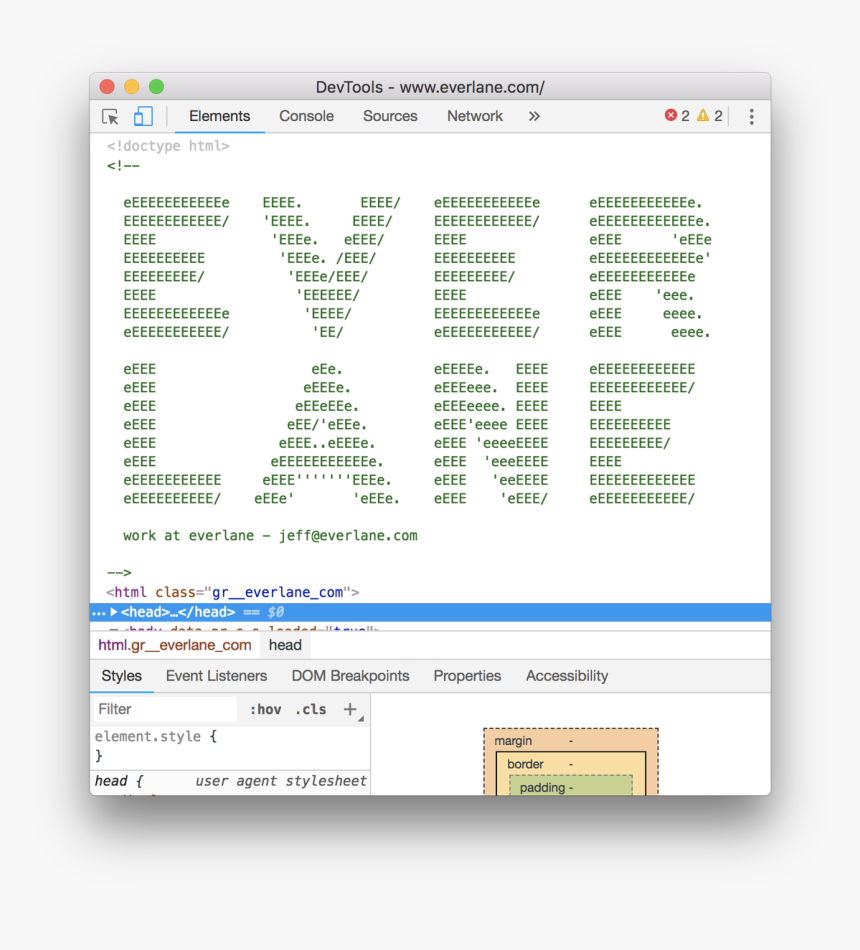This screenshot has width=860, height=950.
Task: Toggle the :hov element state pane
Action: (x=265, y=709)
